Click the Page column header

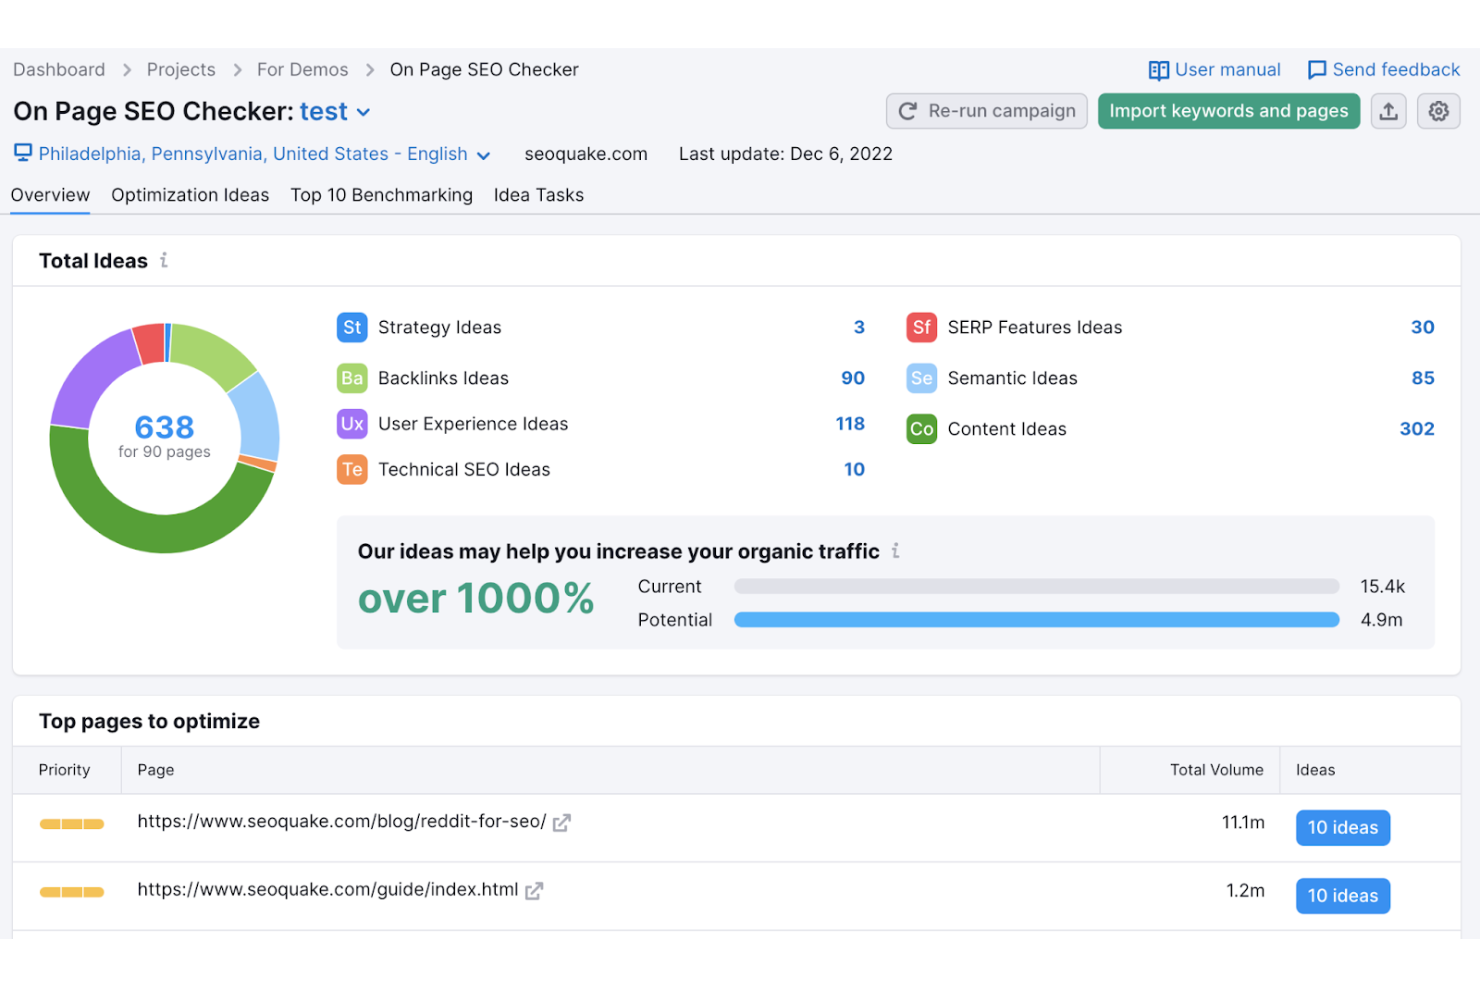pos(156,770)
